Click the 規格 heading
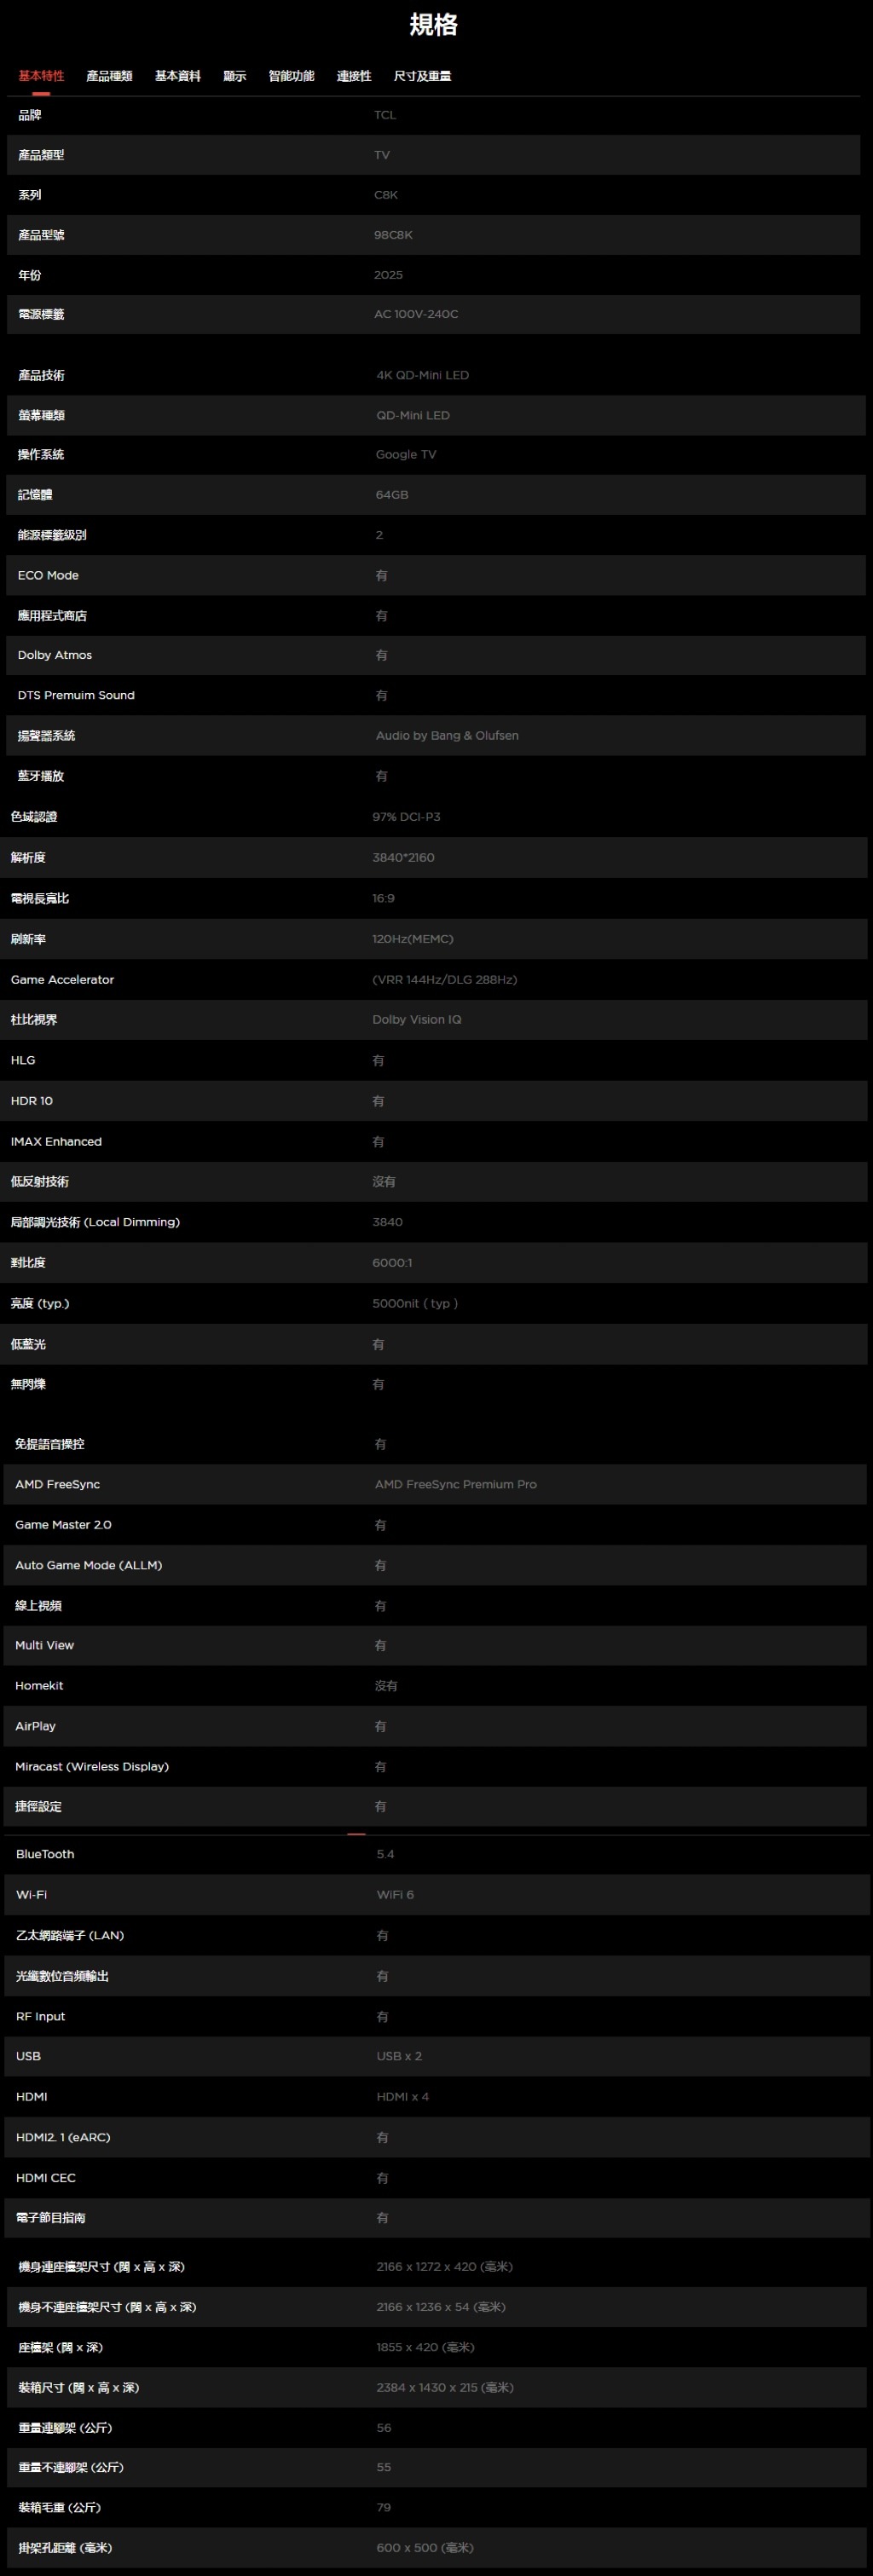This screenshot has height=2576, width=873. pyautogui.click(x=433, y=24)
